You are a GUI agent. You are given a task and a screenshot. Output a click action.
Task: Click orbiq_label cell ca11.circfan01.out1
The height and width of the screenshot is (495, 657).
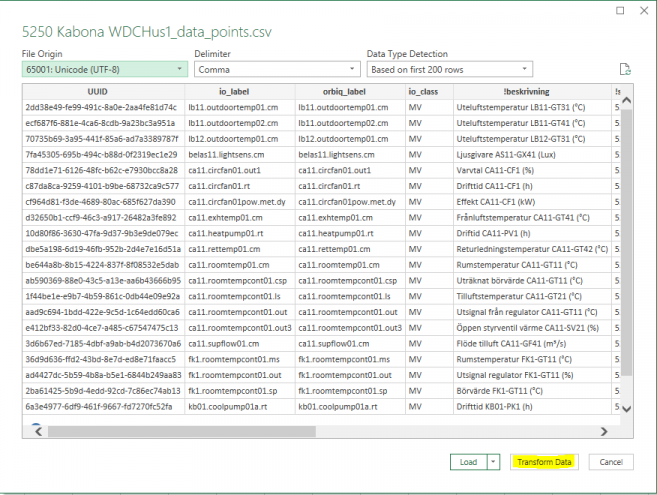[x=350, y=170]
